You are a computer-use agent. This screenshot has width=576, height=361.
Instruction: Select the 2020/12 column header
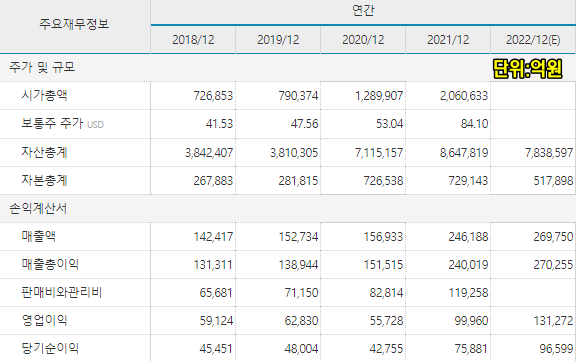coord(363,40)
